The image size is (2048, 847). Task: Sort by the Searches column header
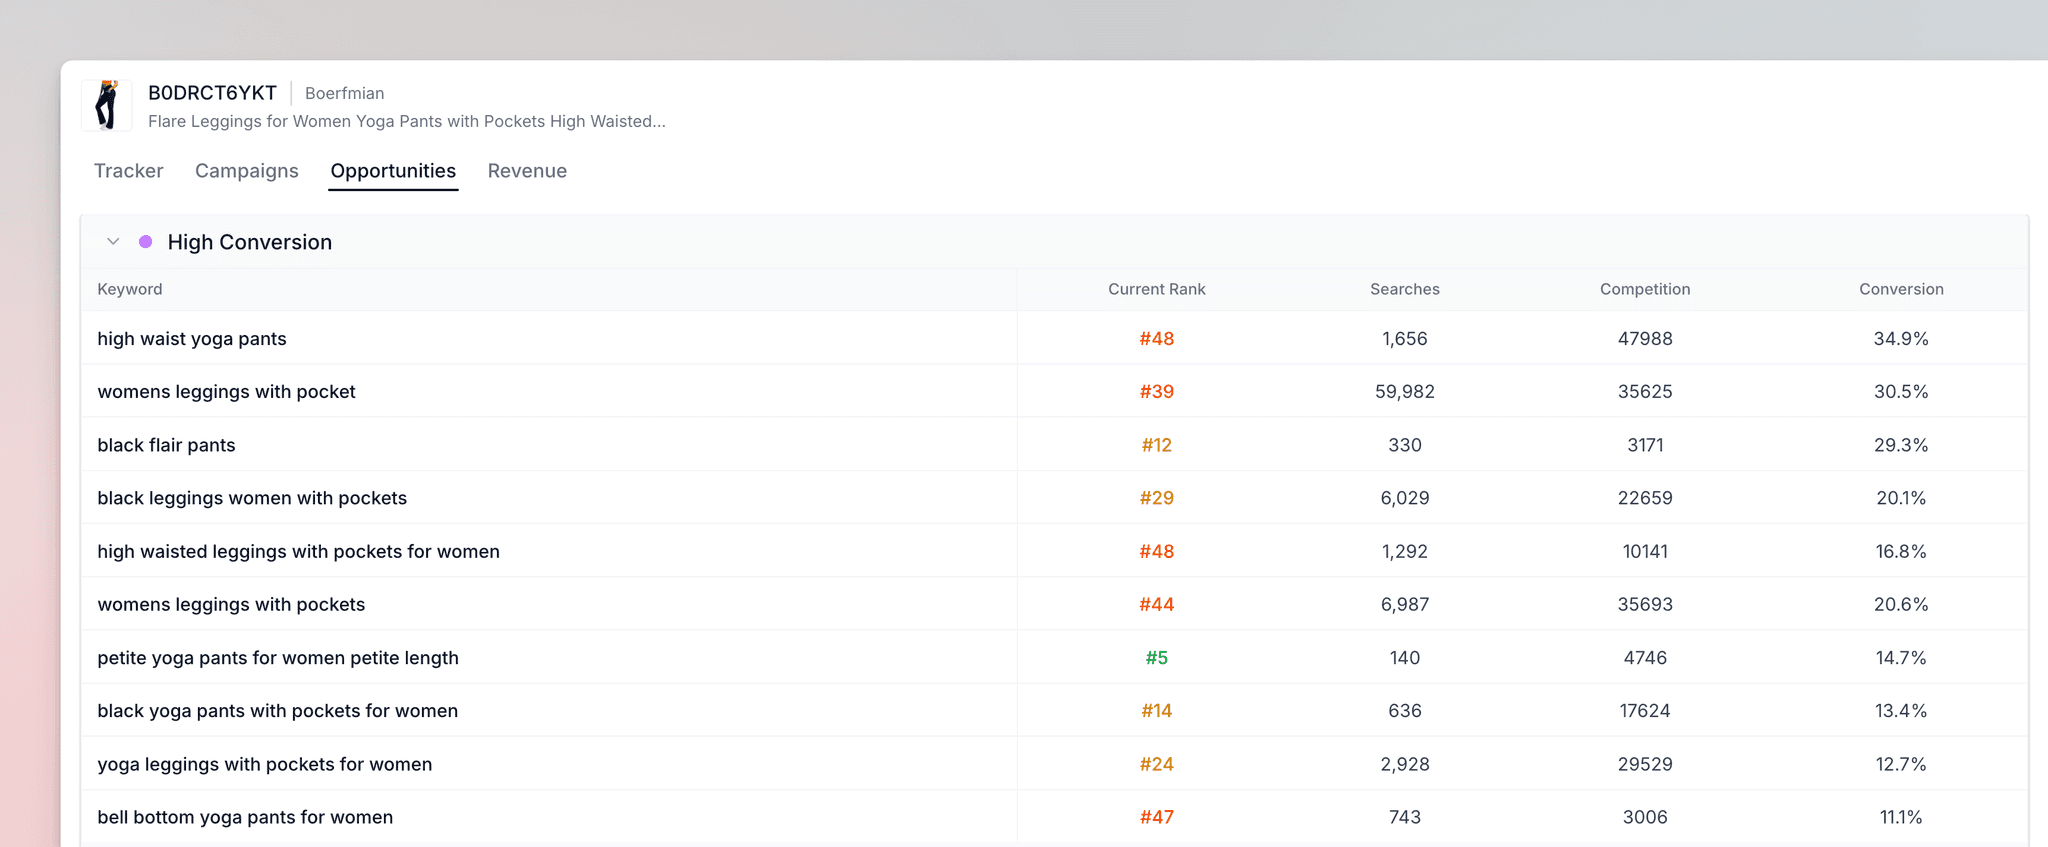1404,289
